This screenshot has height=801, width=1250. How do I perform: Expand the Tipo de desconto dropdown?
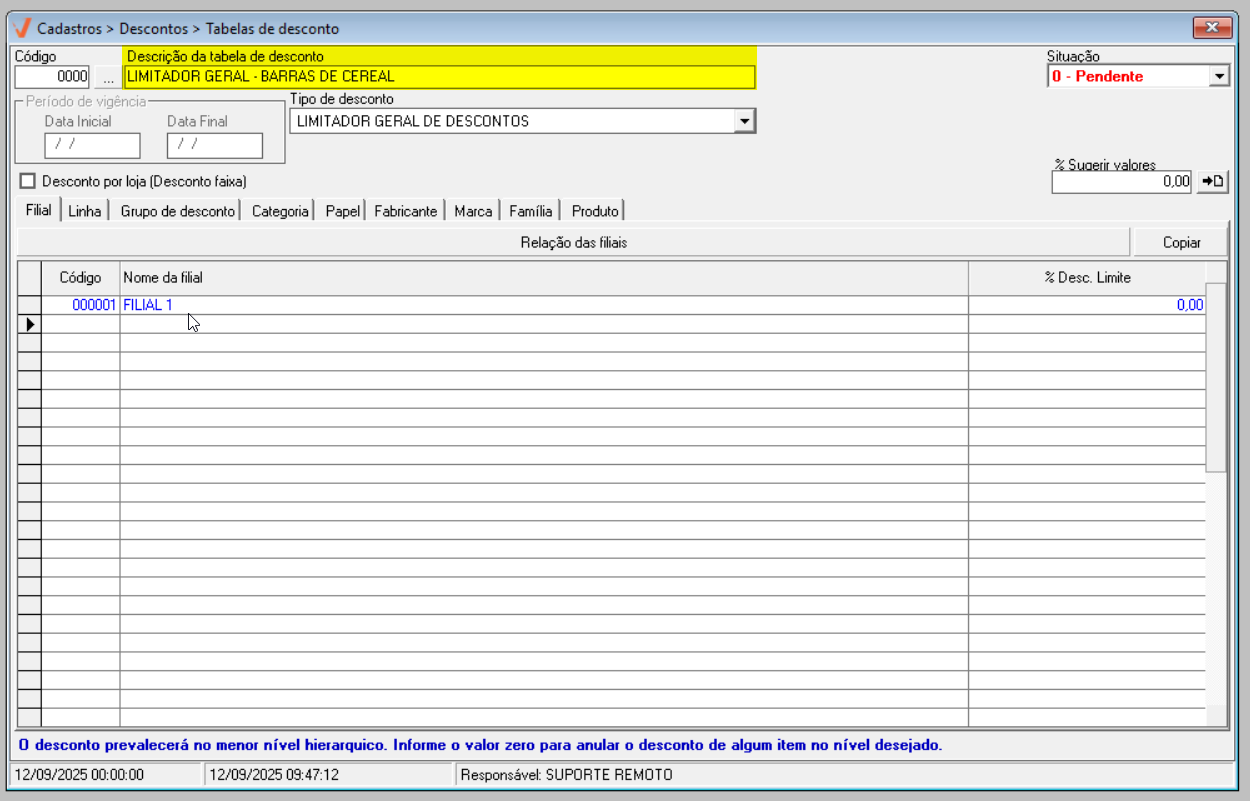point(744,121)
